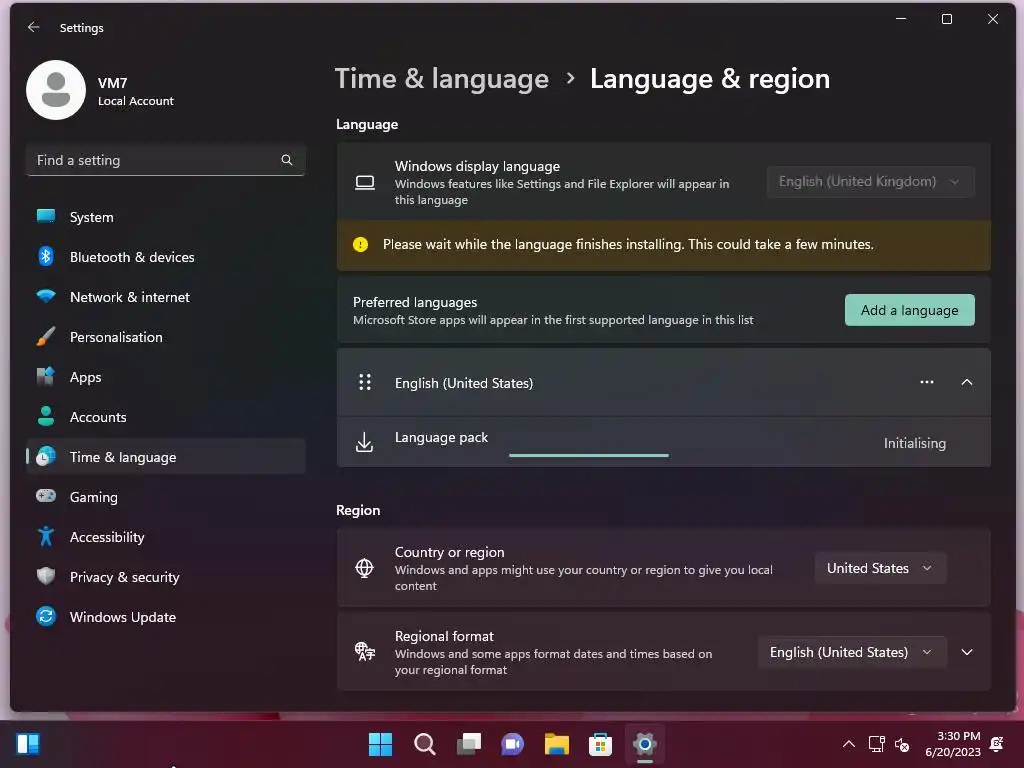Open Windows Update settings
The image size is (1024, 768).
tap(166, 616)
